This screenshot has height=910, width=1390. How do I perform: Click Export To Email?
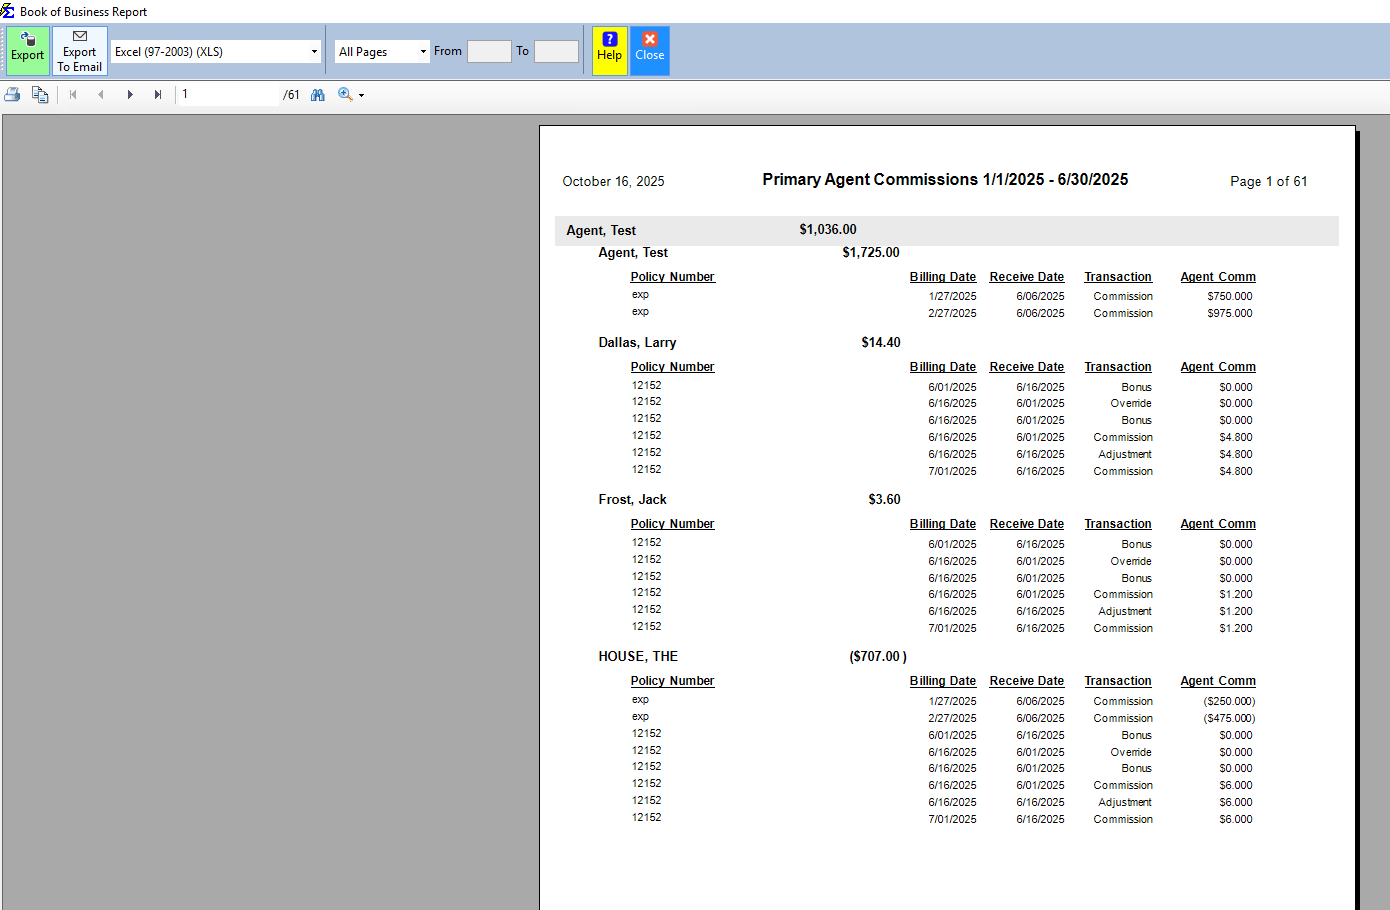pos(79,50)
